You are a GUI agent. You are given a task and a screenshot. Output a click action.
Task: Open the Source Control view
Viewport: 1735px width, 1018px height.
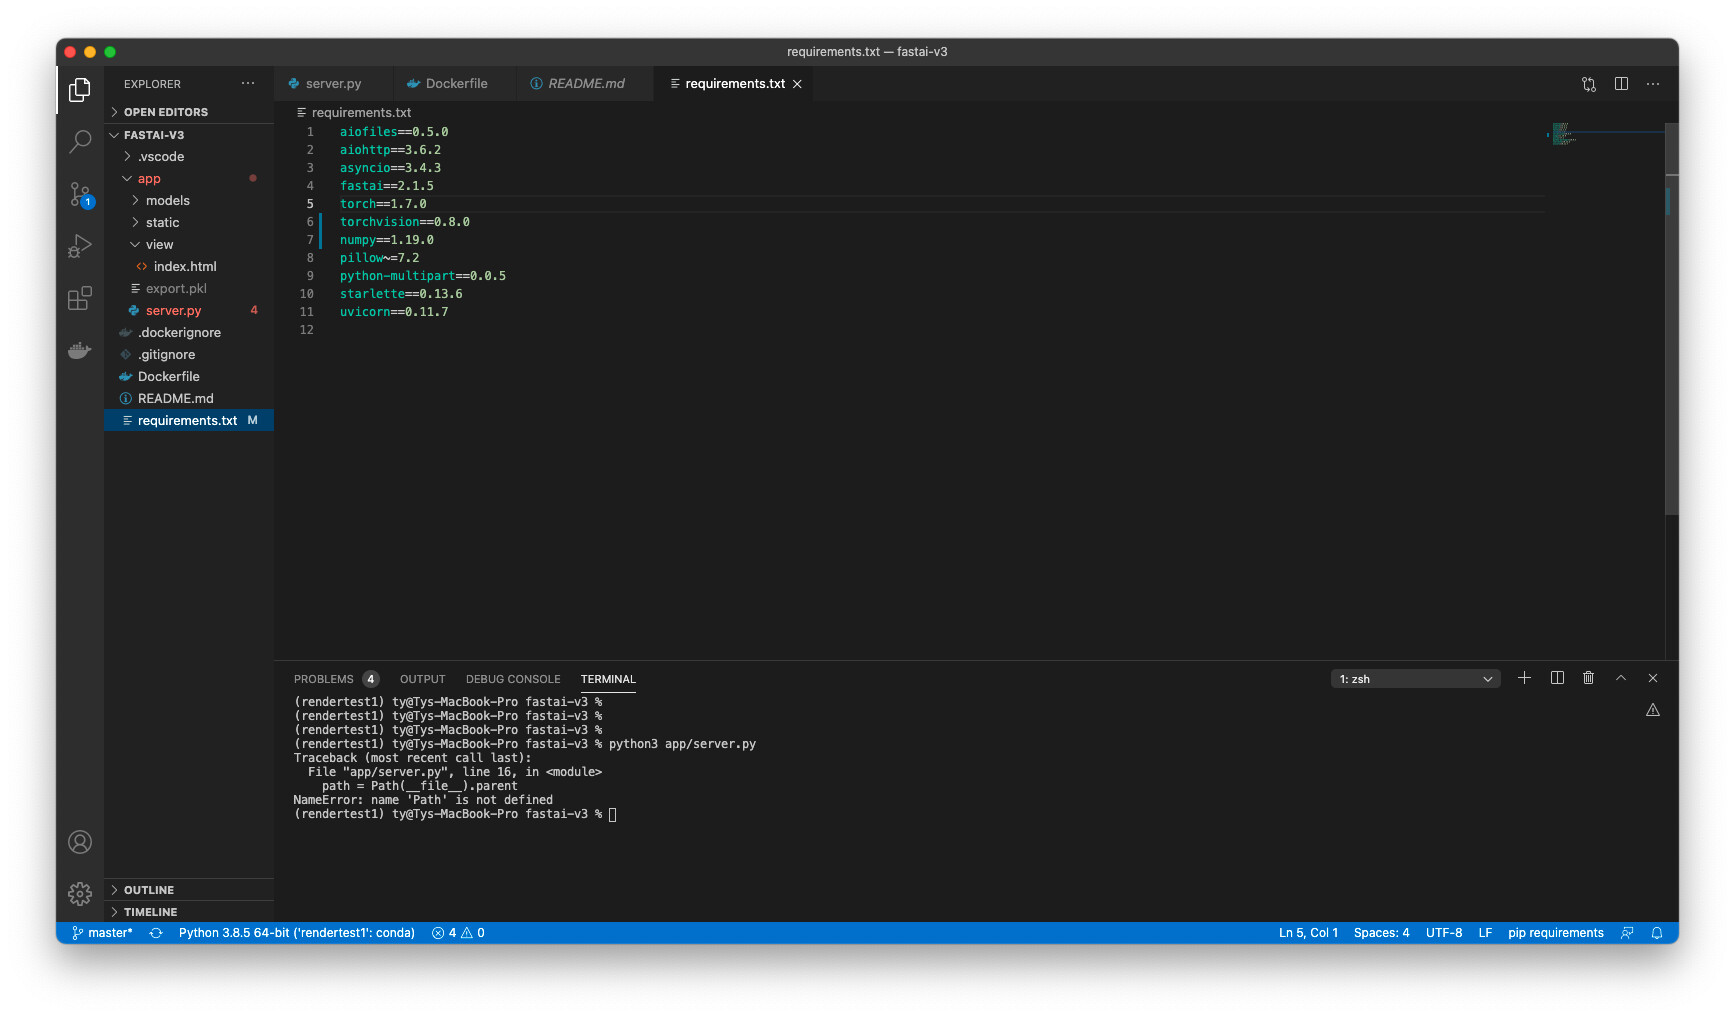coord(80,194)
